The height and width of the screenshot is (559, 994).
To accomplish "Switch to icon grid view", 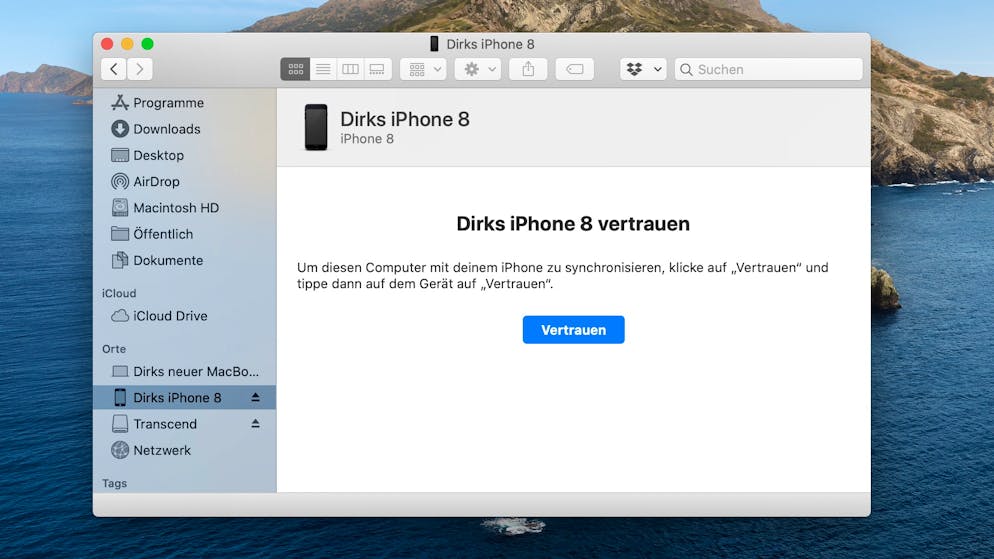I will (x=295, y=69).
